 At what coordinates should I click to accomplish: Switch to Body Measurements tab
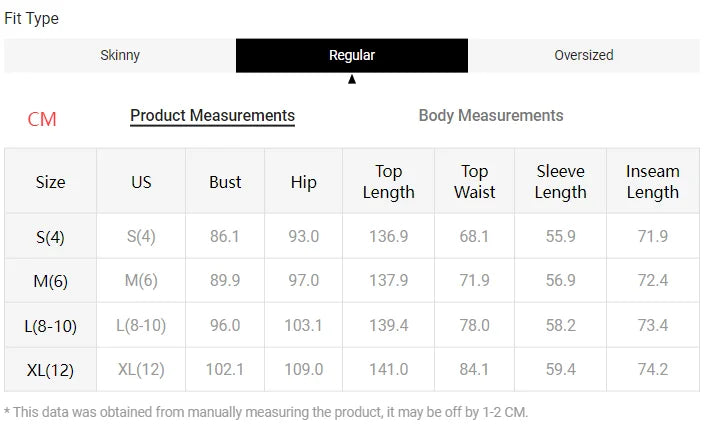pyautogui.click(x=490, y=116)
